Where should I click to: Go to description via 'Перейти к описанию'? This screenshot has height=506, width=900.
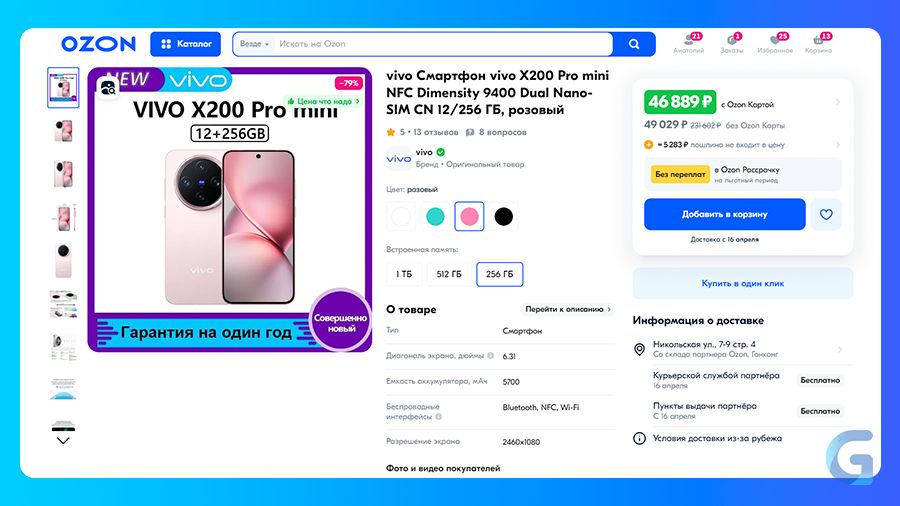[x=568, y=309]
